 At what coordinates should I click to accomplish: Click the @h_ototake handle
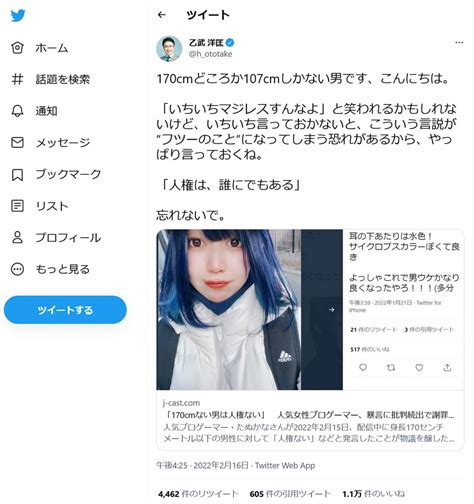210,54
